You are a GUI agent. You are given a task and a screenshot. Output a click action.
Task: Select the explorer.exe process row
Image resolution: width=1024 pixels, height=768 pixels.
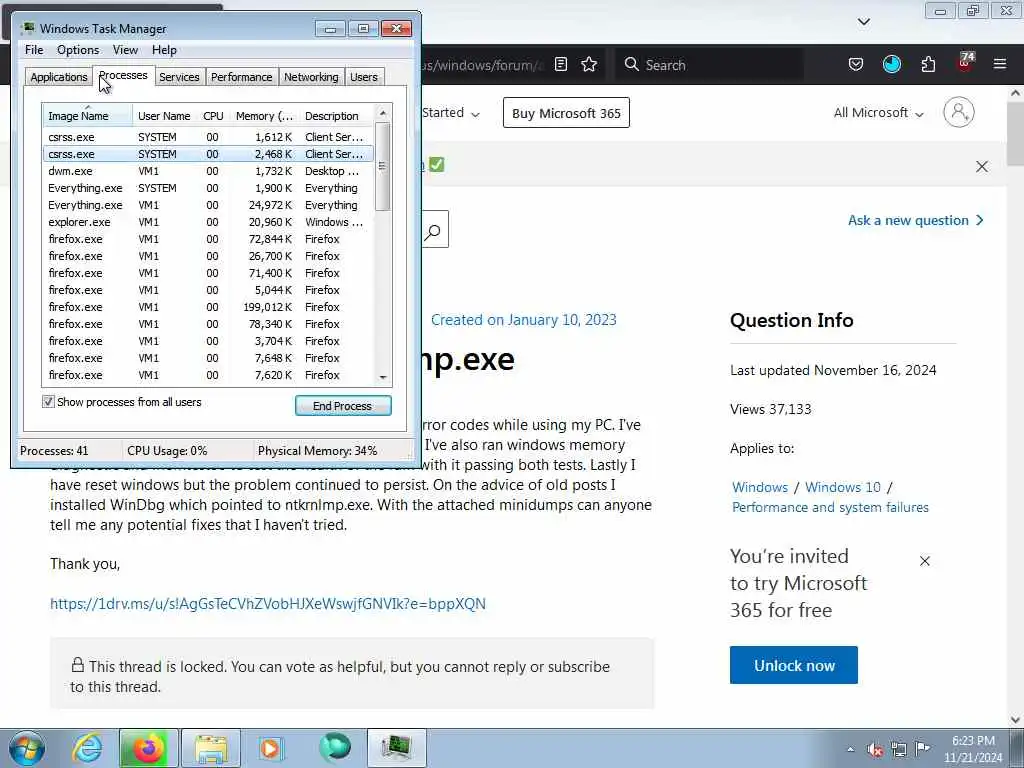pyautogui.click(x=208, y=222)
